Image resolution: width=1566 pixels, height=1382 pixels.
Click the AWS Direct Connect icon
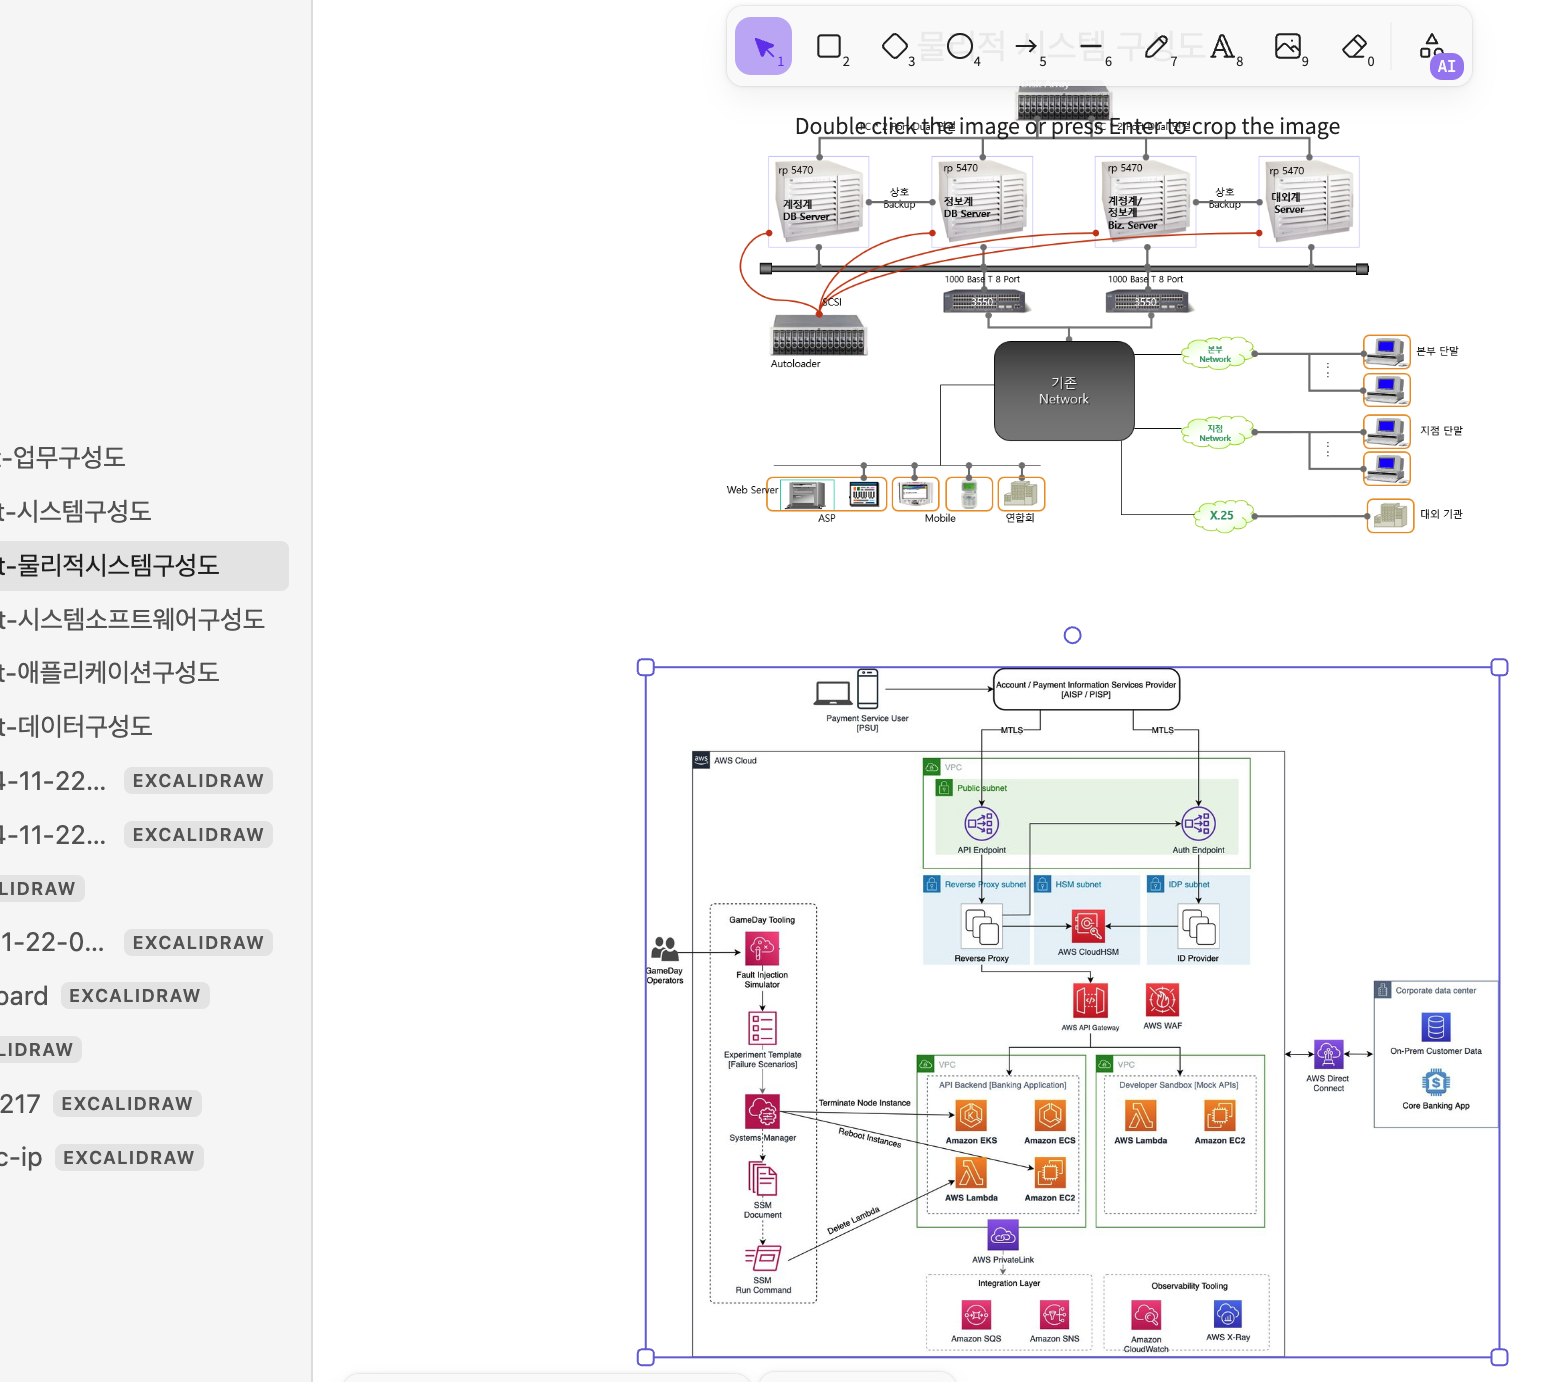click(x=1328, y=1054)
